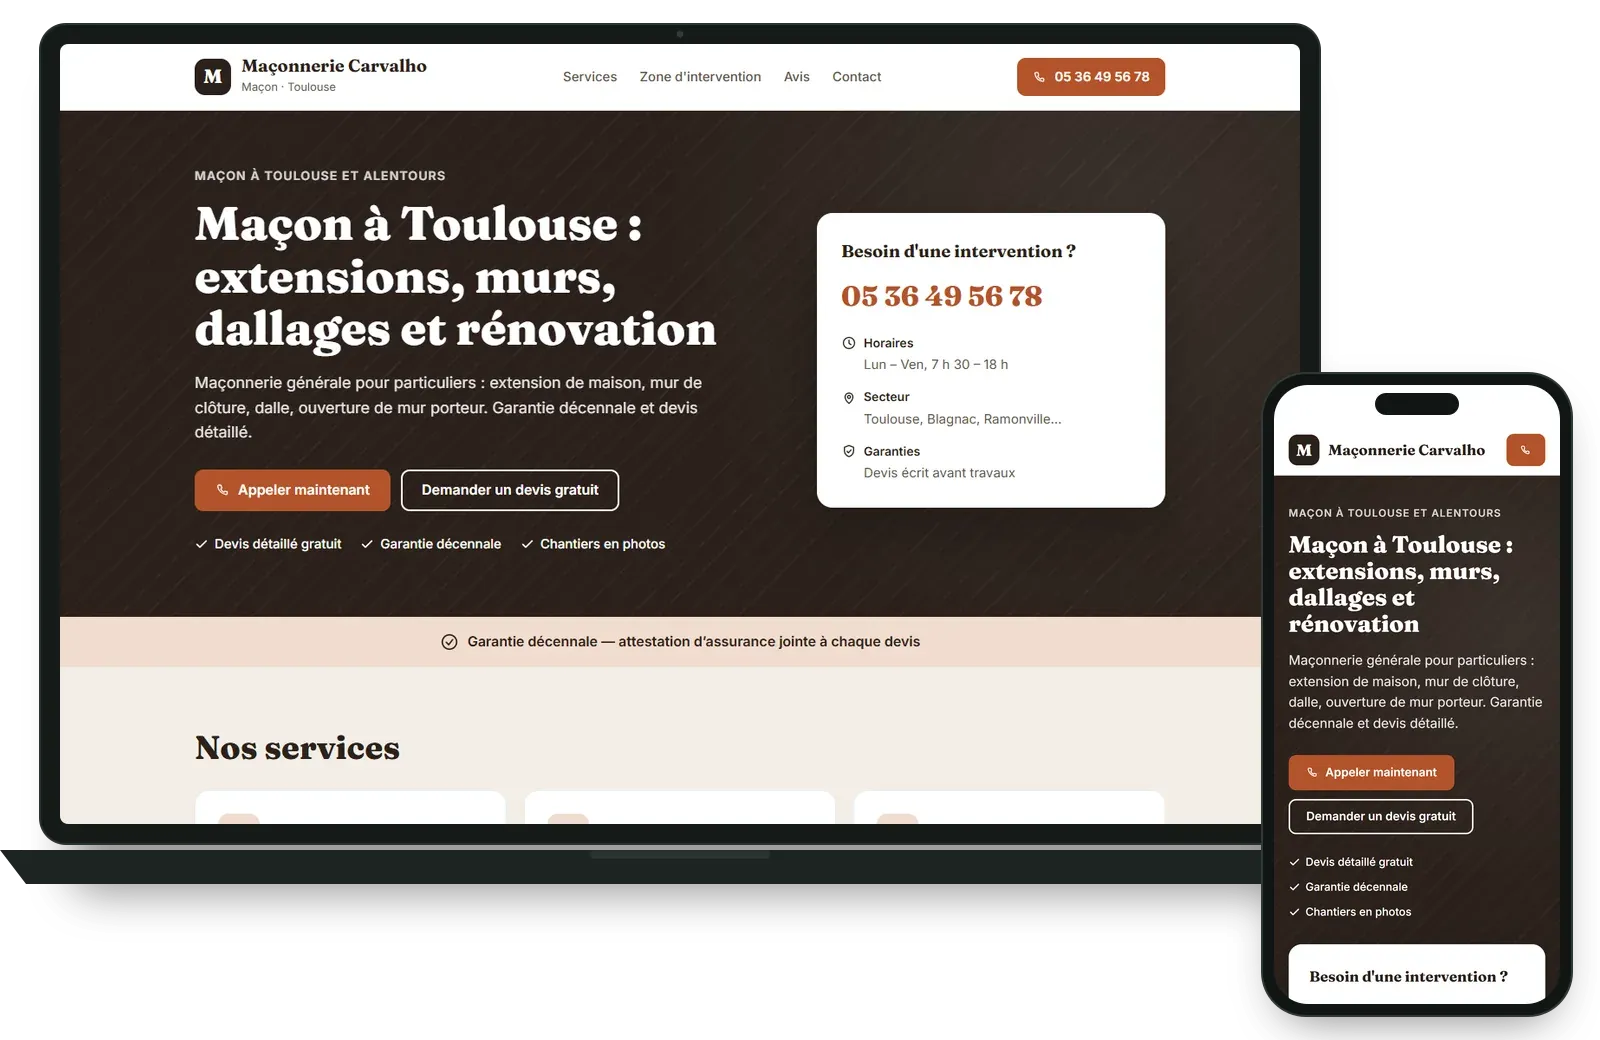Image resolution: width=1600 pixels, height=1040 pixels.
Task: Click the 05 36 49 56 78 header button
Action: pyautogui.click(x=1091, y=77)
